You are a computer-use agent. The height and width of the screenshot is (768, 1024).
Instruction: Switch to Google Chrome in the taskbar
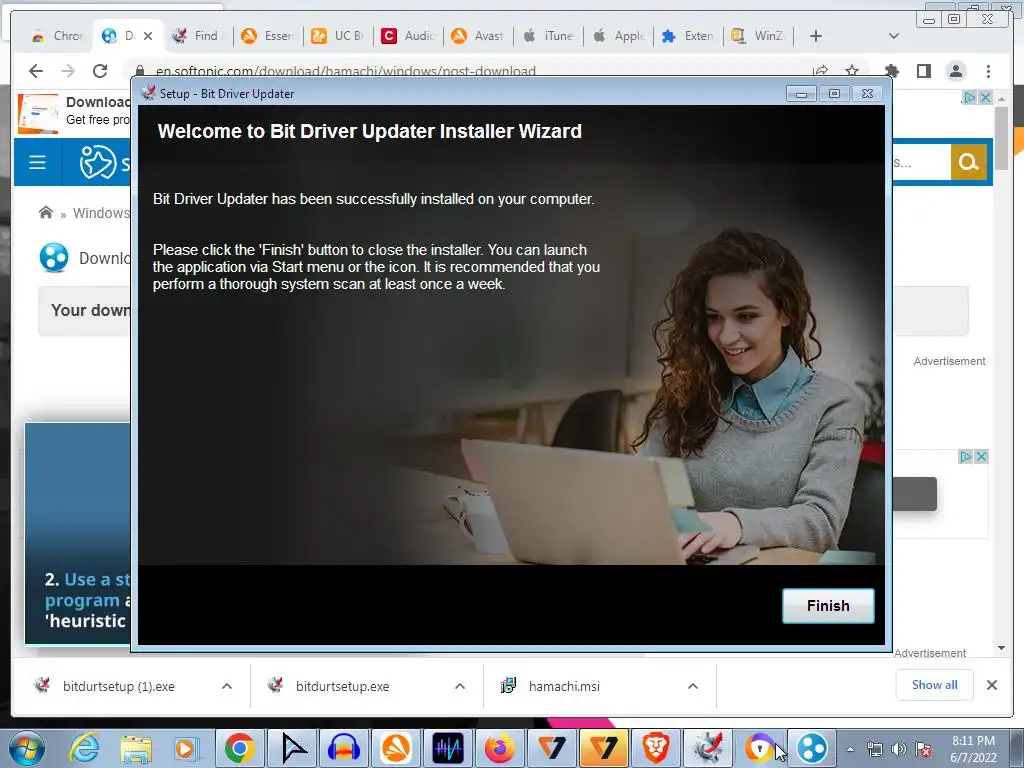pos(240,748)
